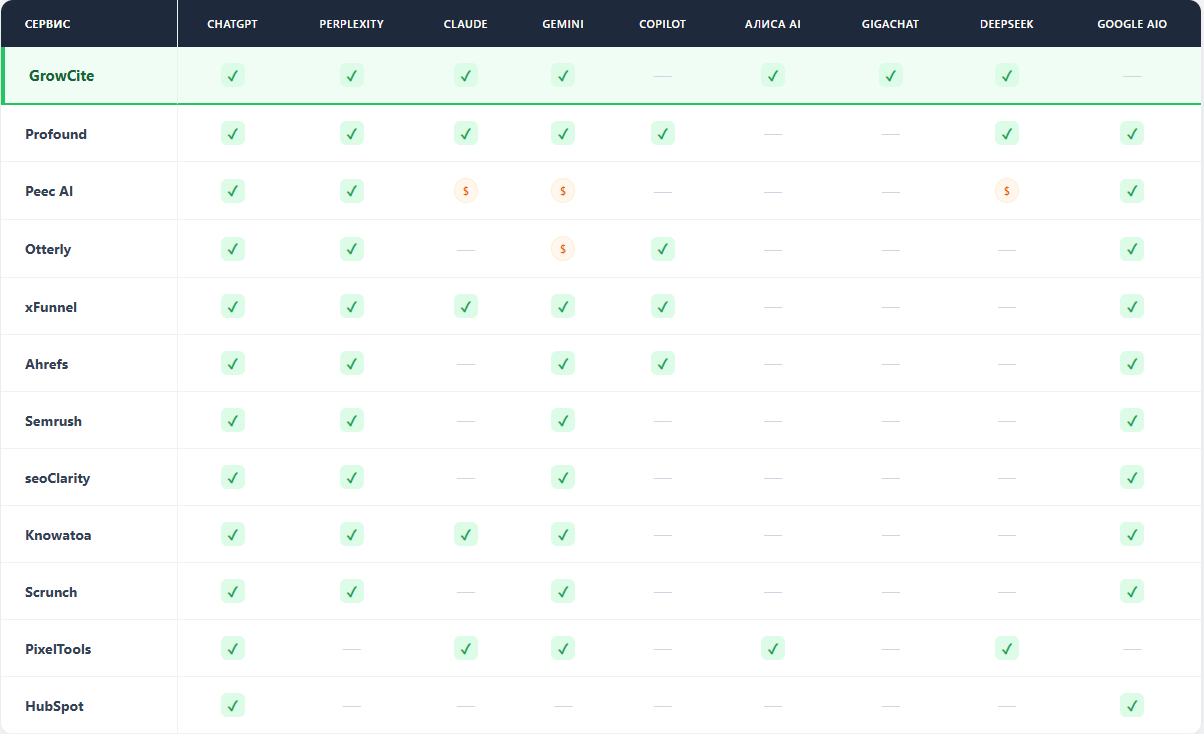The height and width of the screenshot is (734, 1204).
Task: Click Ahrefs' Gemini checkmark icon
Action: pyautogui.click(x=563, y=363)
